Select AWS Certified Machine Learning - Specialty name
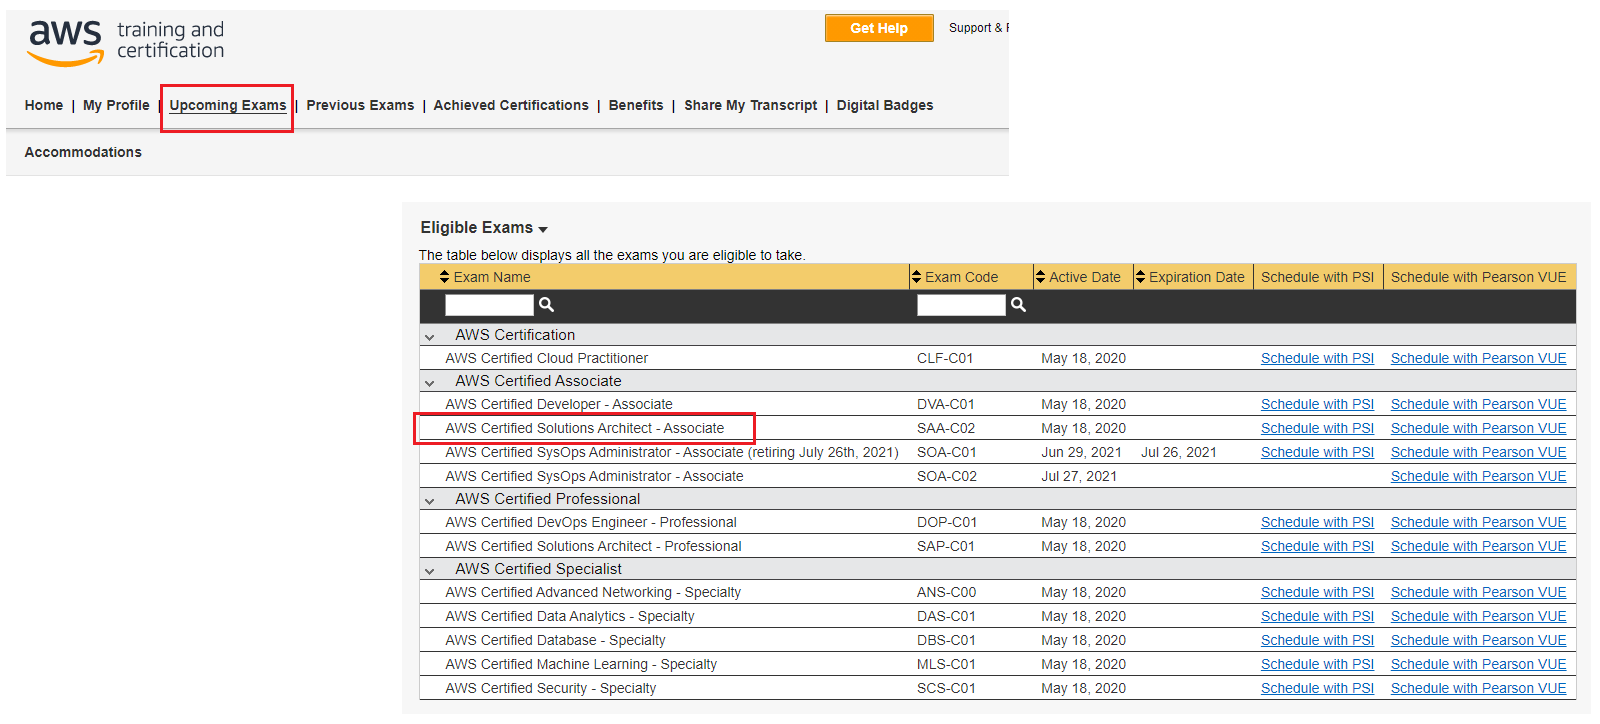This screenshot has width=1600, height=724. click(x=581, y=664)
